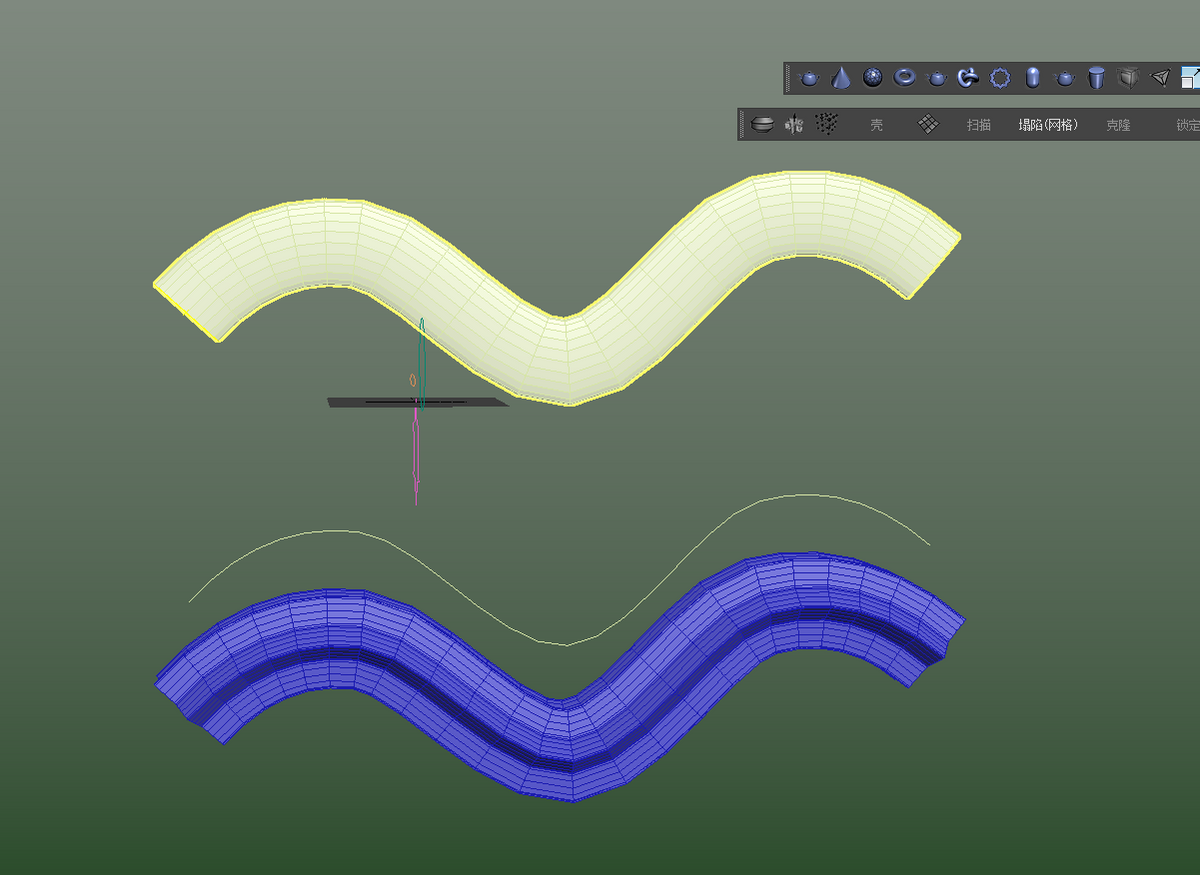Screen dimensions: 1200x875
Task: Select the lathe-shaped icon on lower toolbar
Action: coord(761,124)
